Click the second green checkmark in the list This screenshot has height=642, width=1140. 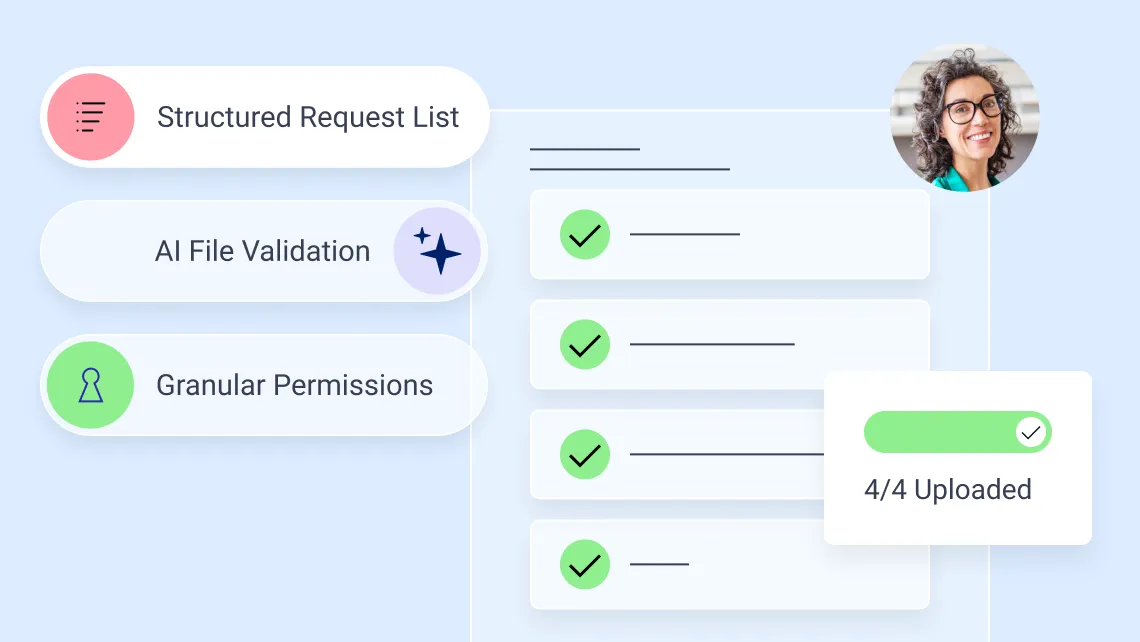[x=585, y=345]
